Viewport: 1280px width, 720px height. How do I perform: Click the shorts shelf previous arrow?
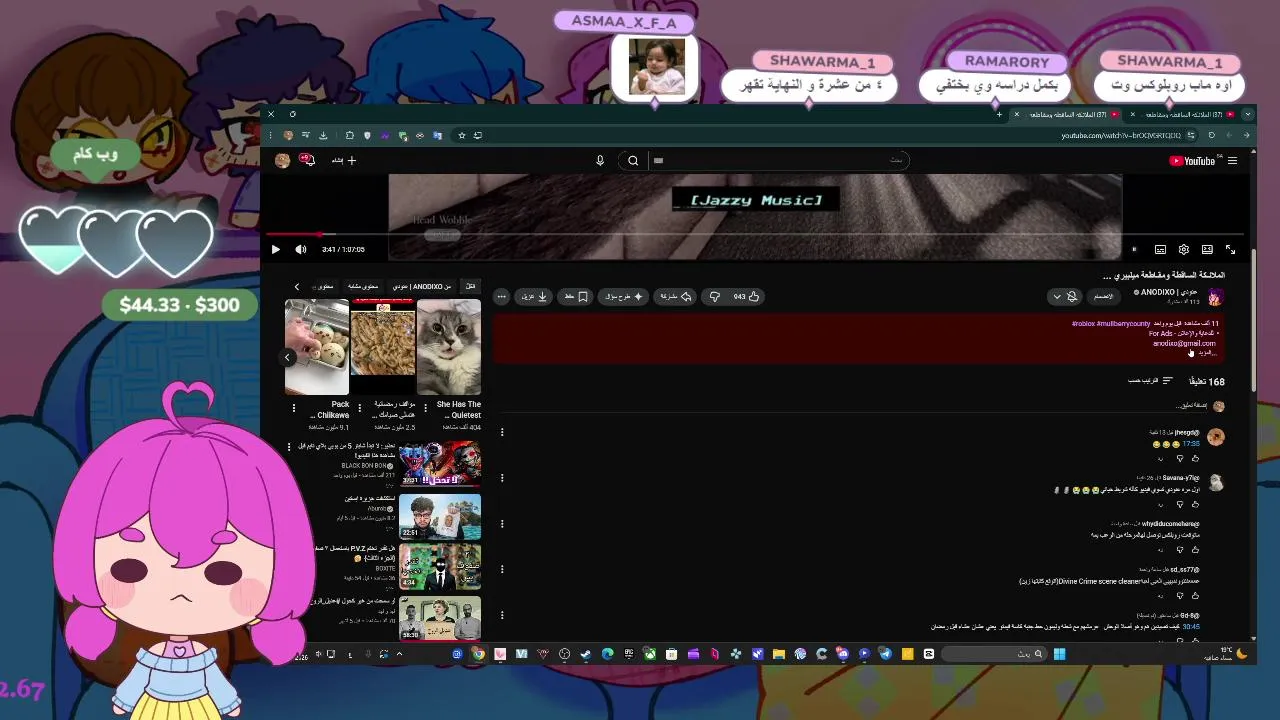287,357
